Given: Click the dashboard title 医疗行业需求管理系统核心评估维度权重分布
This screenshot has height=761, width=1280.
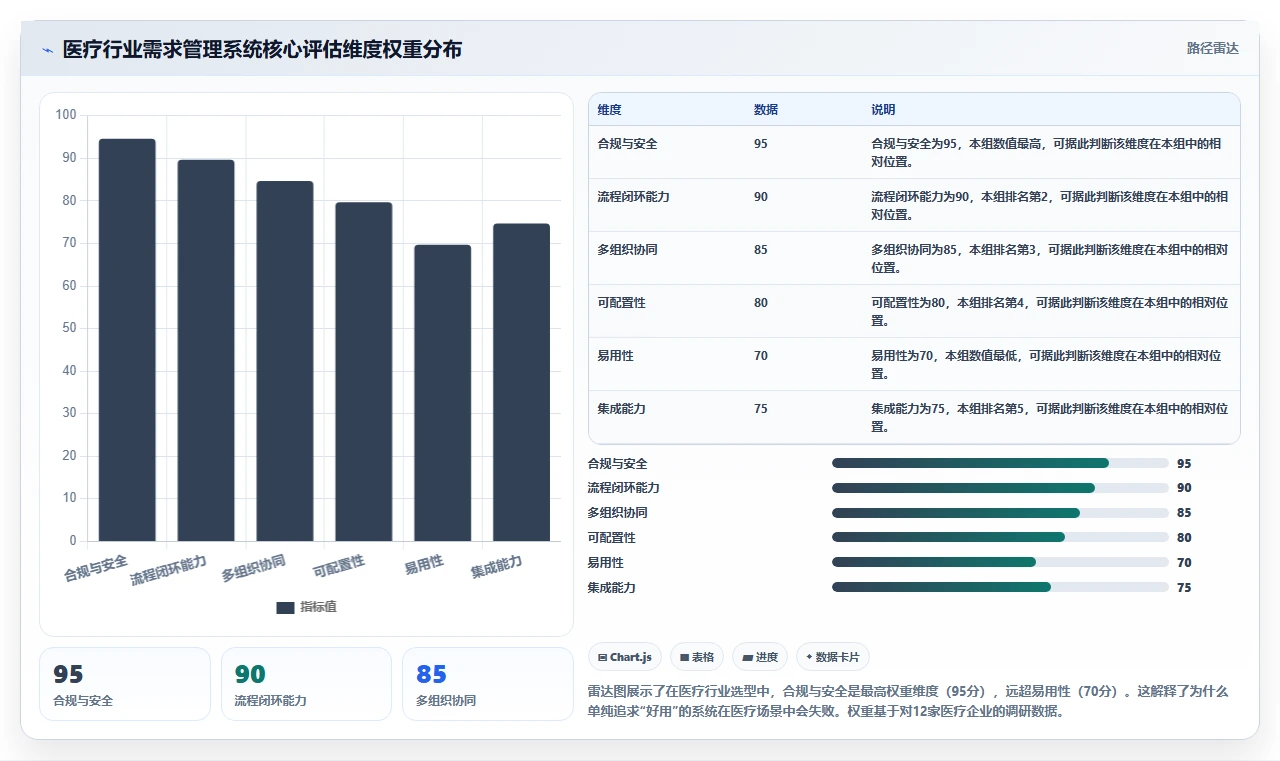Looking at the screenshot, I should 262,49.
